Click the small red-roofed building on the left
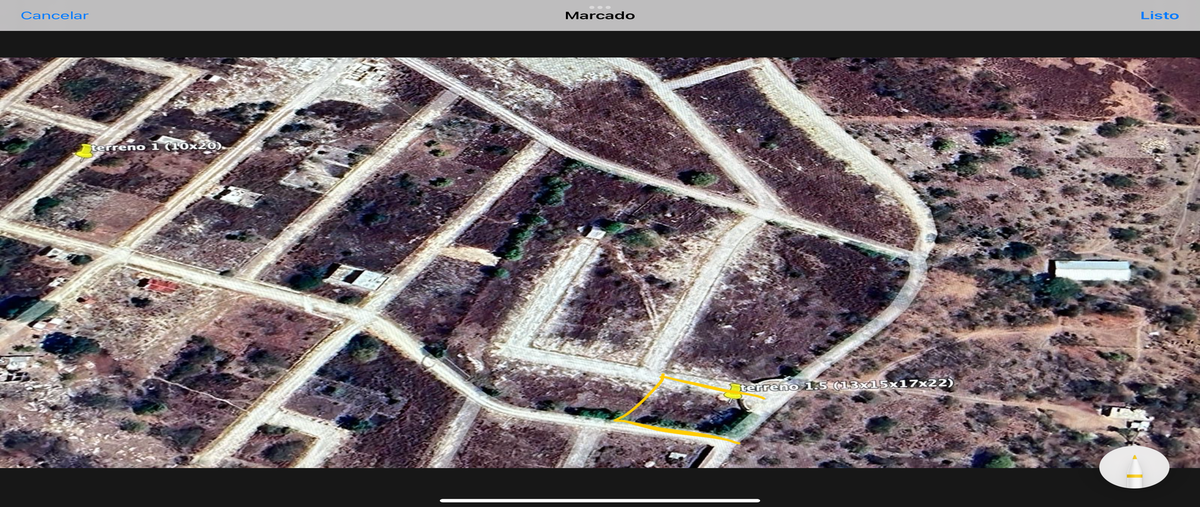This screenshot has height=507, width=1200. pos(163,287)
